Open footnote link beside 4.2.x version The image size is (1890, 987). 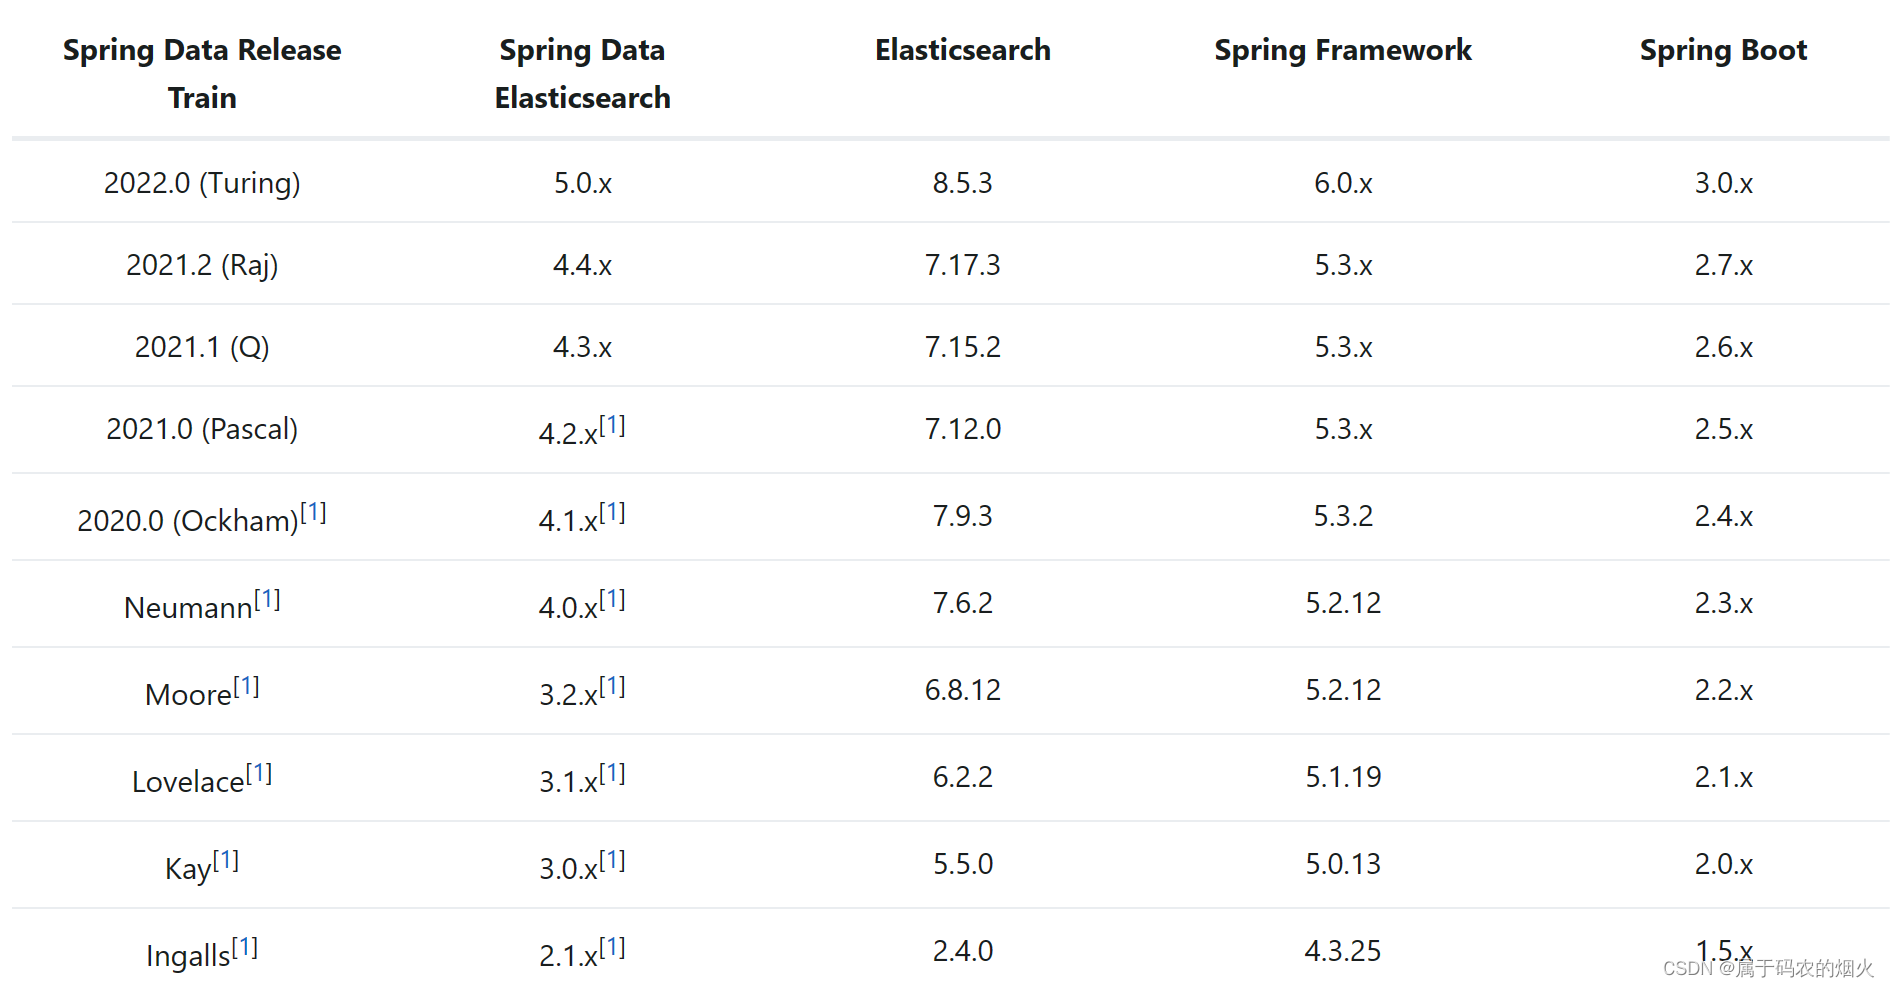612,426
